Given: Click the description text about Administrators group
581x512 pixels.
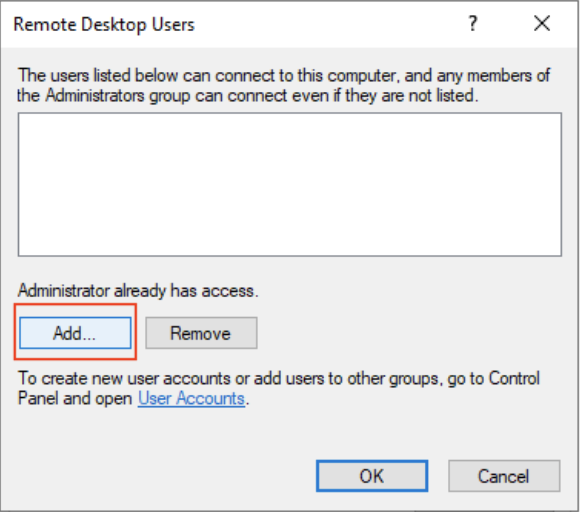Looking at the screenshot, I should tap(284, 86).
